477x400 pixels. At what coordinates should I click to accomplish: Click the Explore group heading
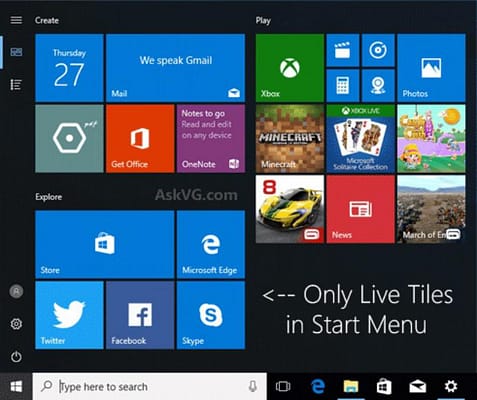pyautogui.click(x=49, y=197)
